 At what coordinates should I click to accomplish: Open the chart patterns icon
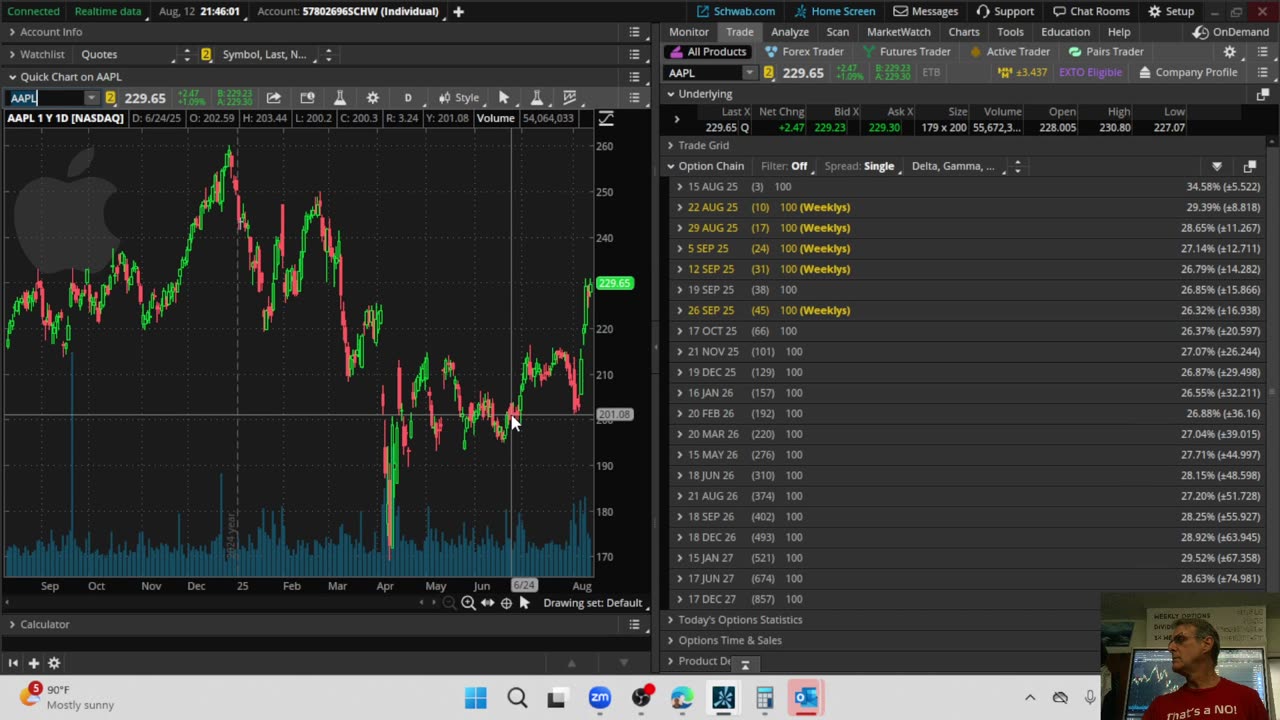click(569, 97)
